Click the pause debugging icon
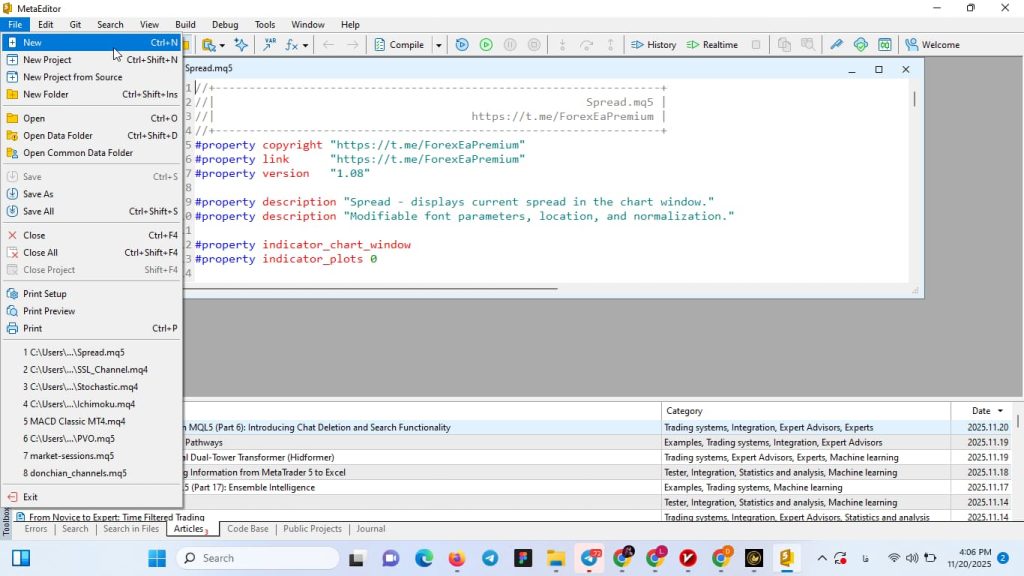The image size is (1024, 576). 510,44
